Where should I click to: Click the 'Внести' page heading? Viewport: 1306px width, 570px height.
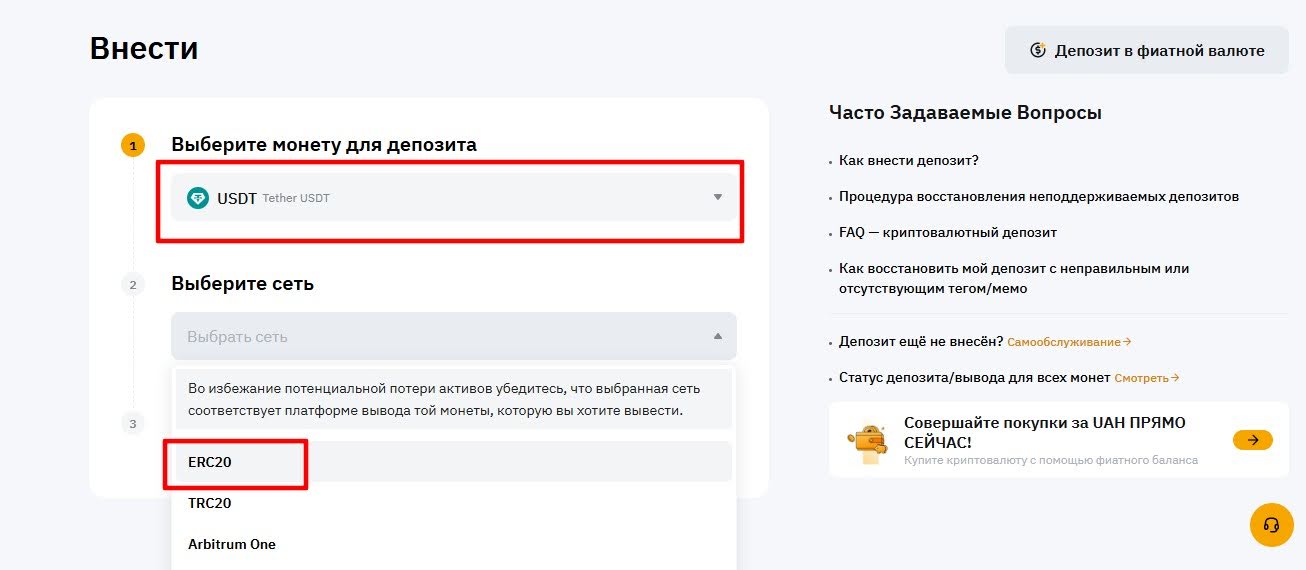coord(144,49)
